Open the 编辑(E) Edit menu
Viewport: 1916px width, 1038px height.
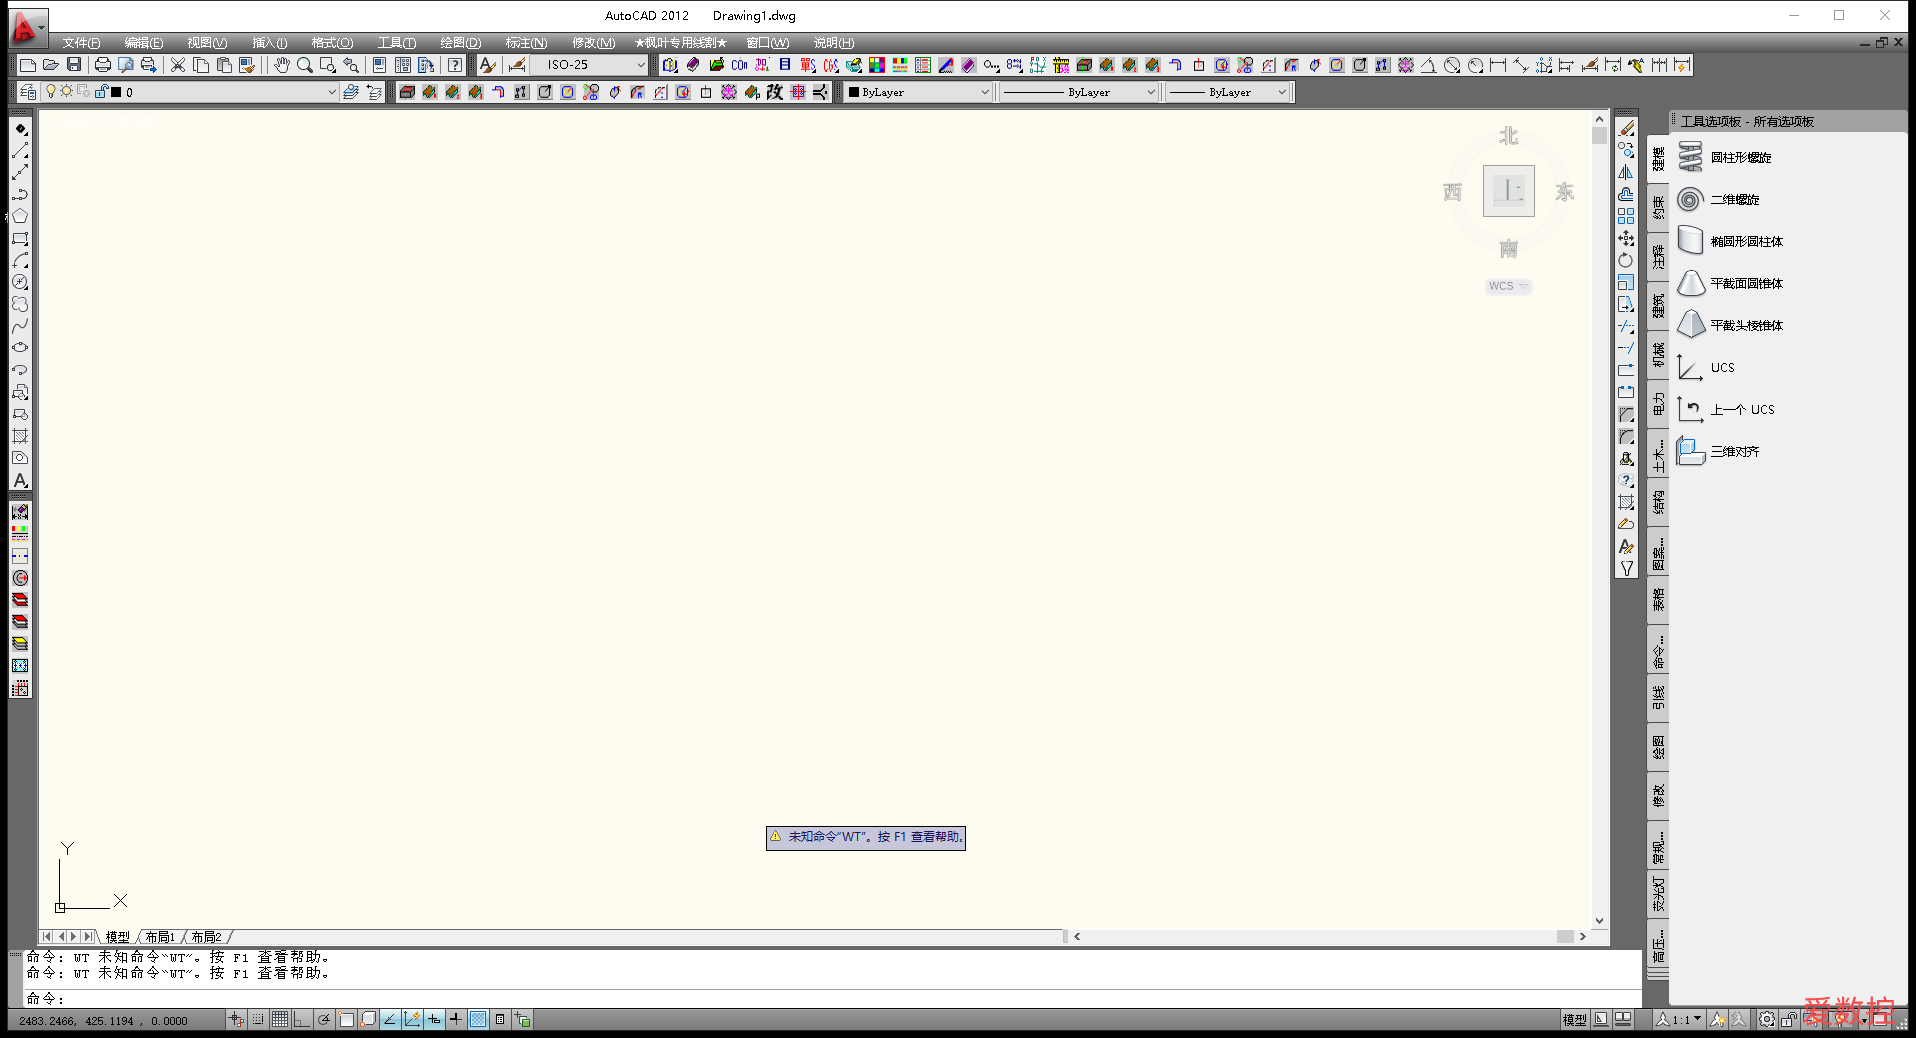click(x=144, y=43)
